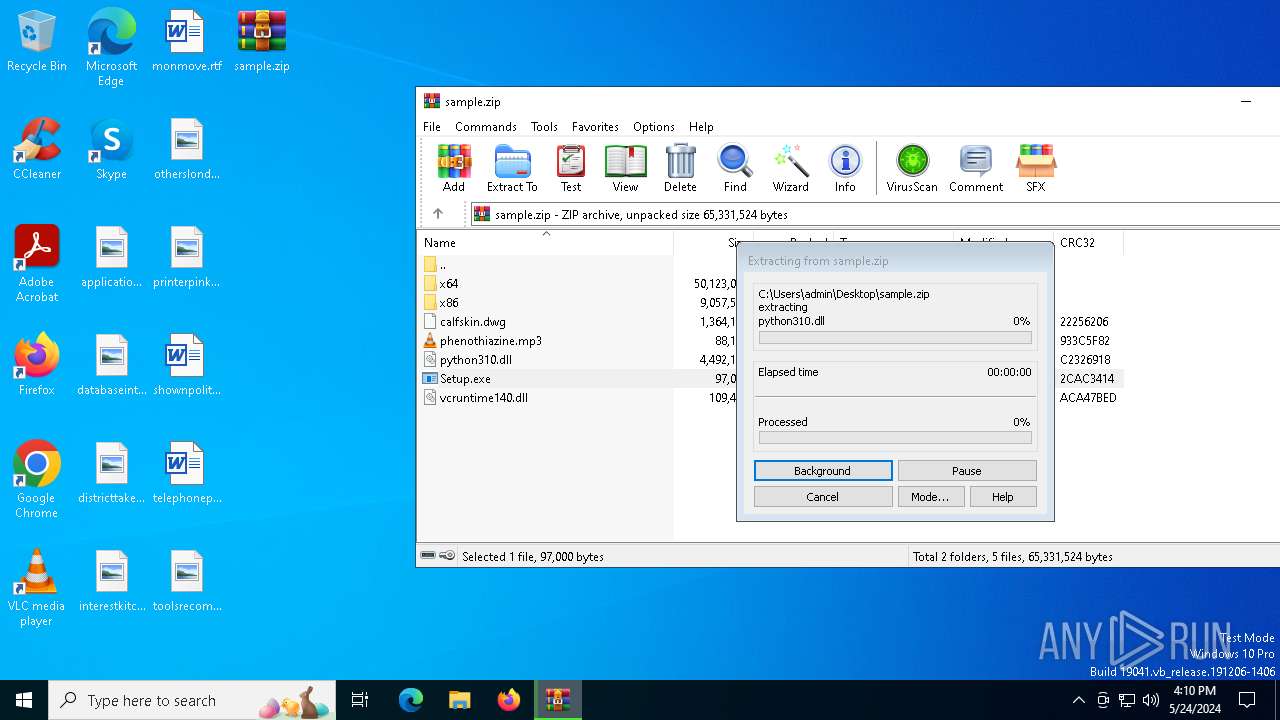Viewport: 1280px width, 720px height.
Task: Click File Explorer taskbar icon
Action: tap(459, 700)
